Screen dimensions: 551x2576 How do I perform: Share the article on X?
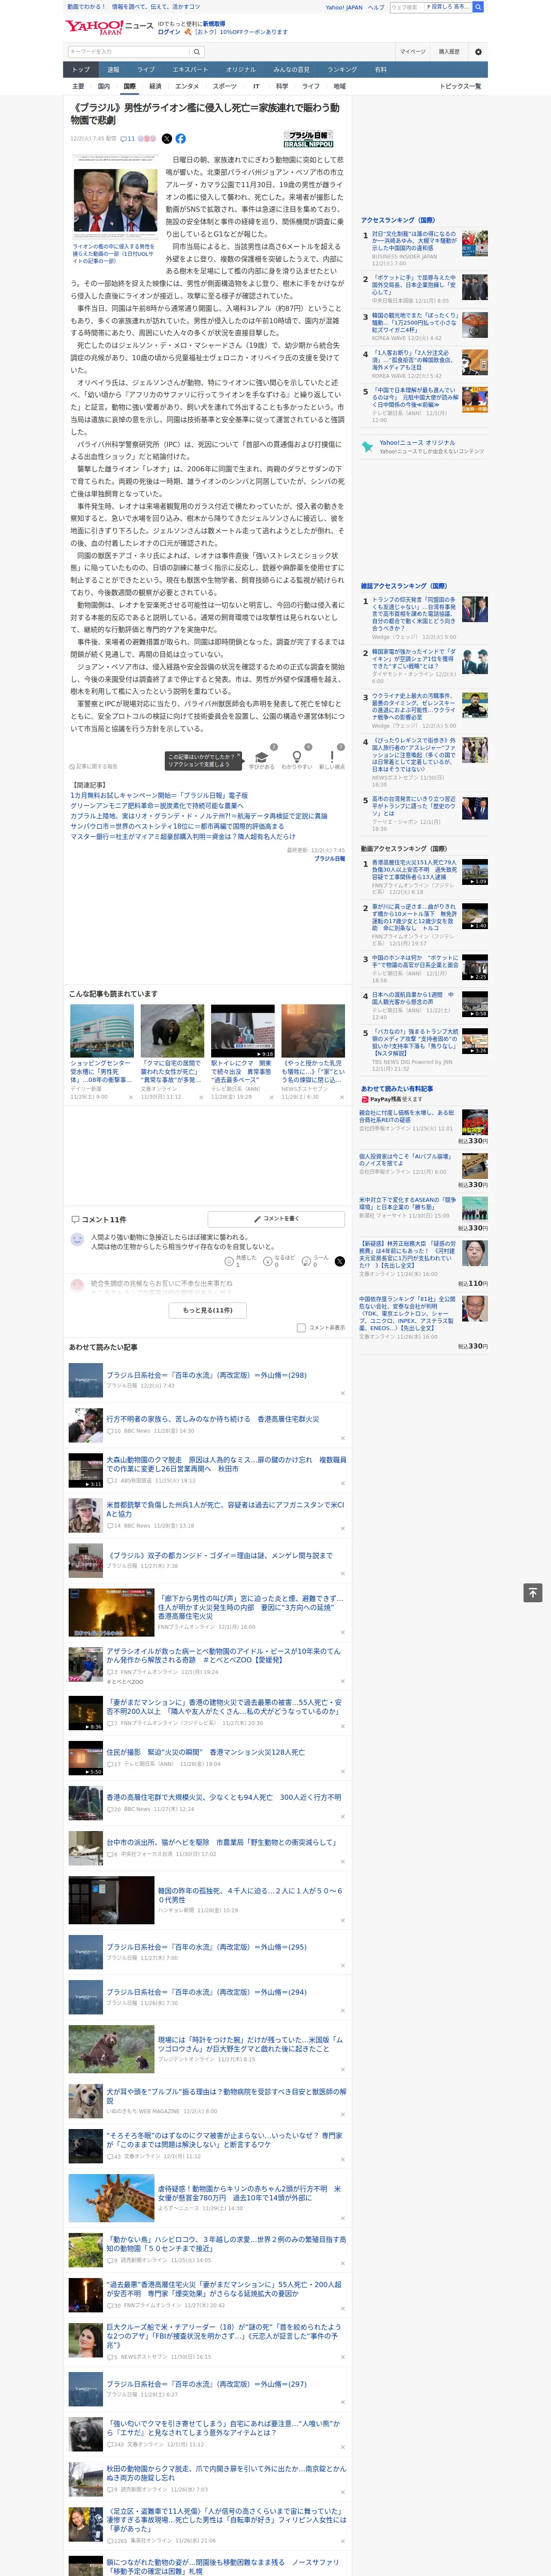pos(167,139)
